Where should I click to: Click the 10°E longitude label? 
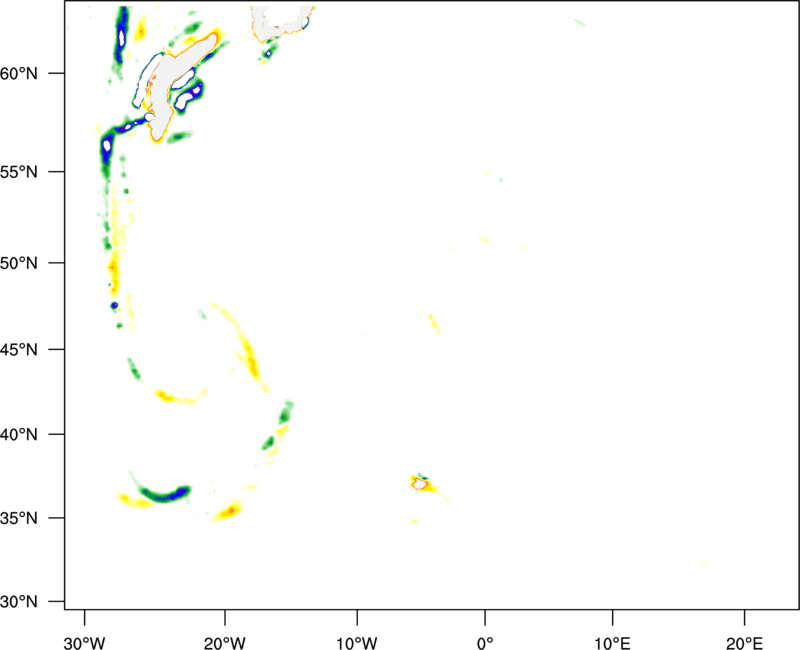(612, 643)
